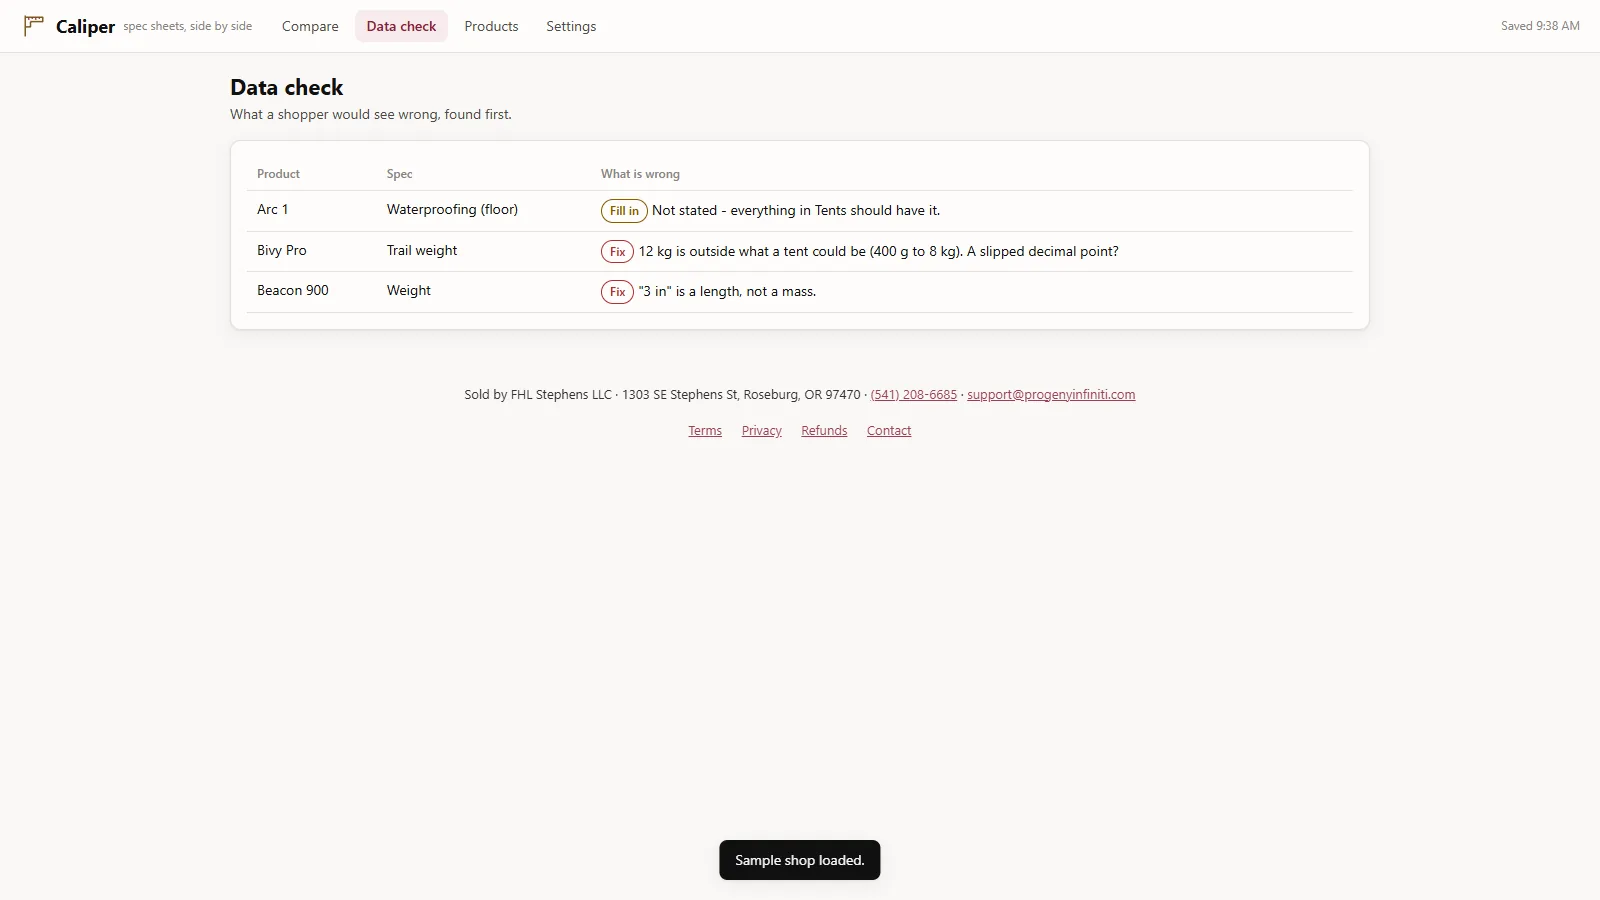Click the Caliper logo icon
This screenshot has height=900, width=1600.
[x=34, y=25]
